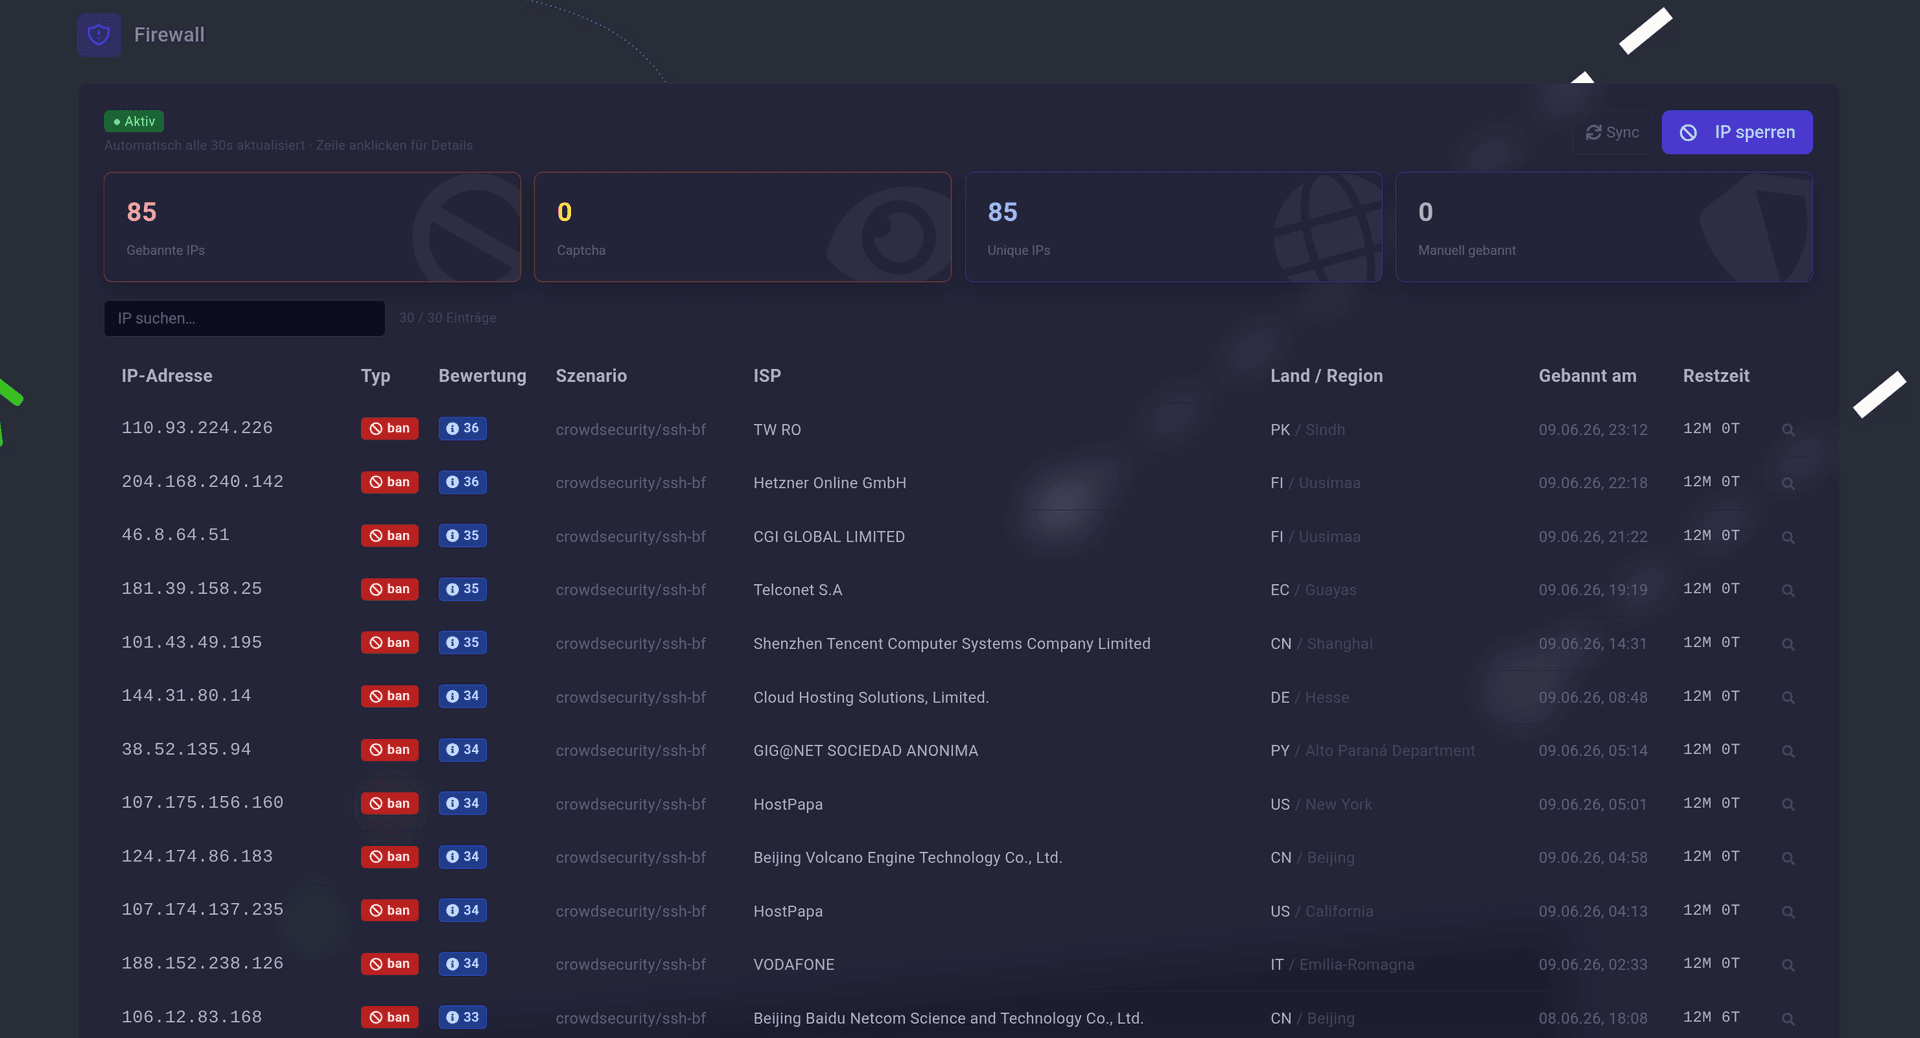This screenshot has height=1038, width=1920.
Task: Click score badge 34 of 144.31.80.14
Action: pyautogui.click(x=463, y=696)
